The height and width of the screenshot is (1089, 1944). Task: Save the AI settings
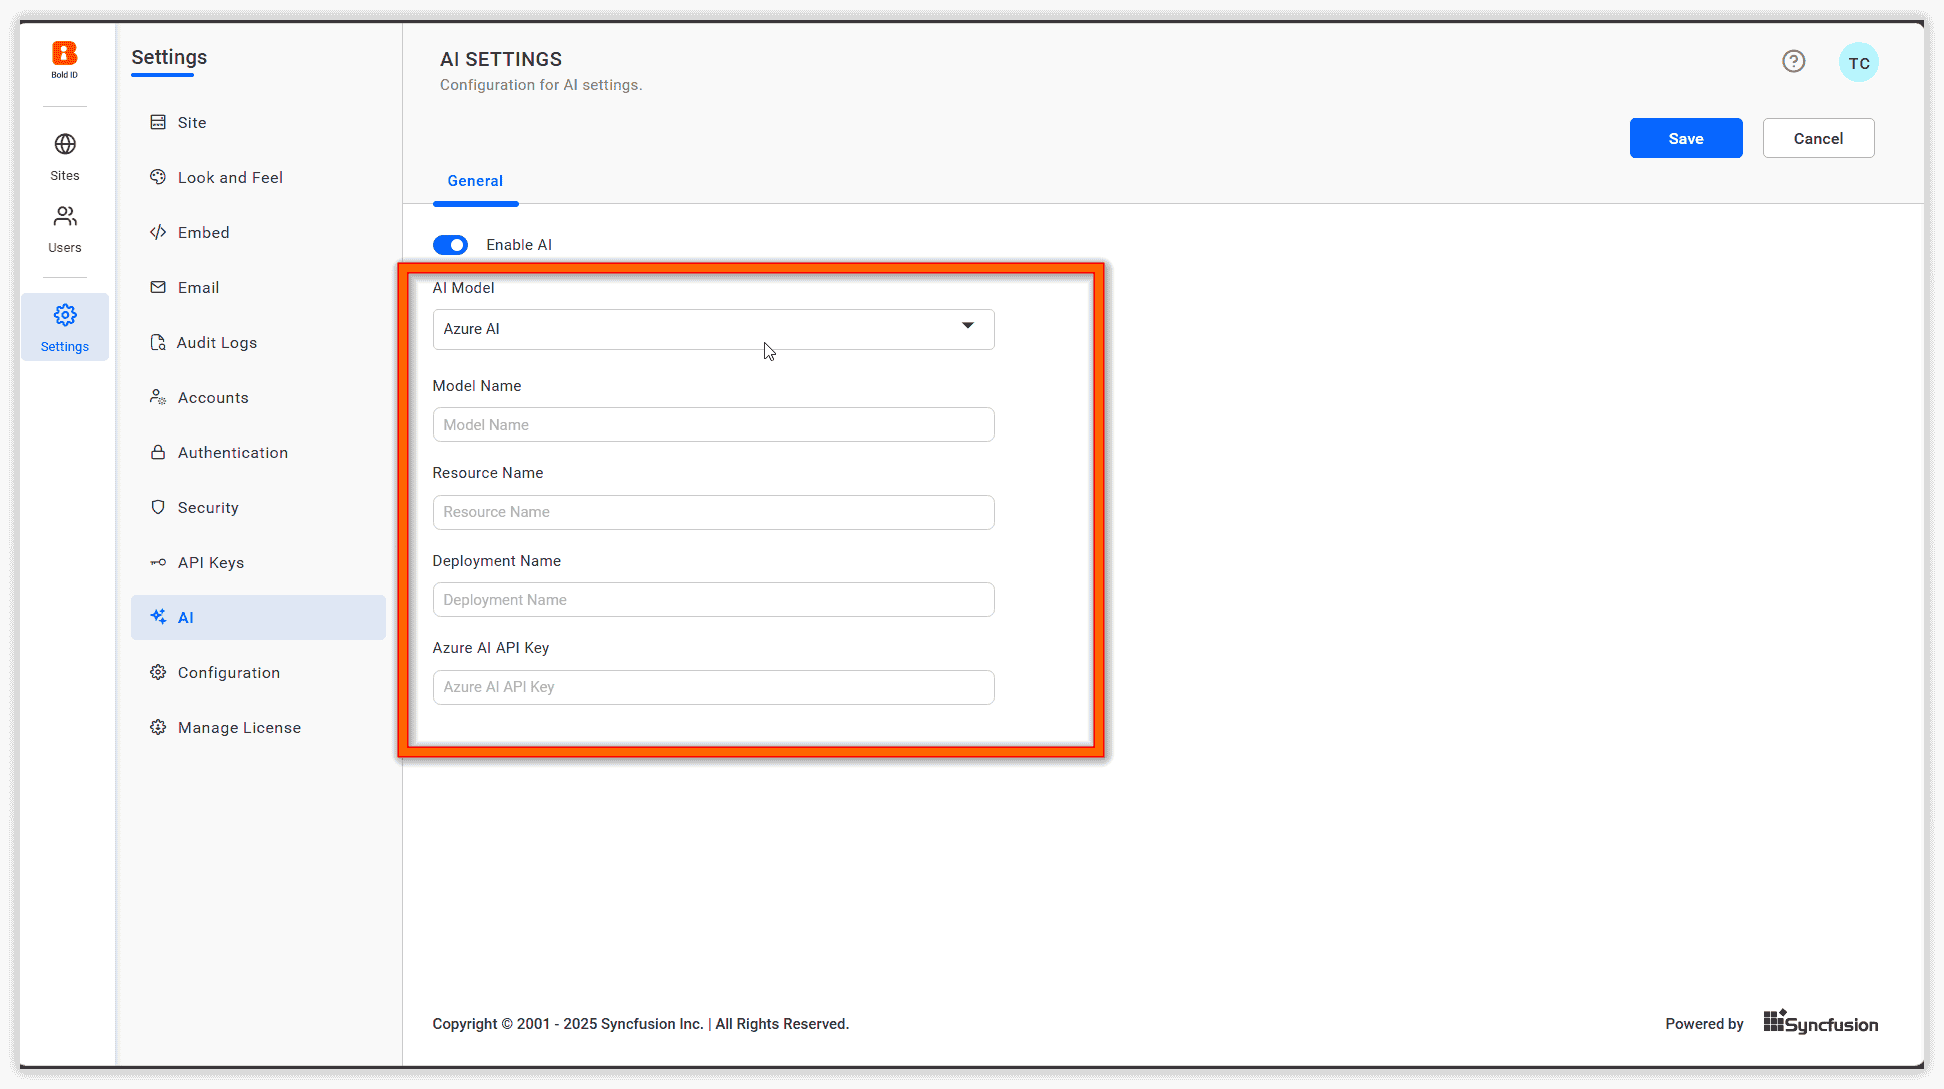(x=1685, y=138)
